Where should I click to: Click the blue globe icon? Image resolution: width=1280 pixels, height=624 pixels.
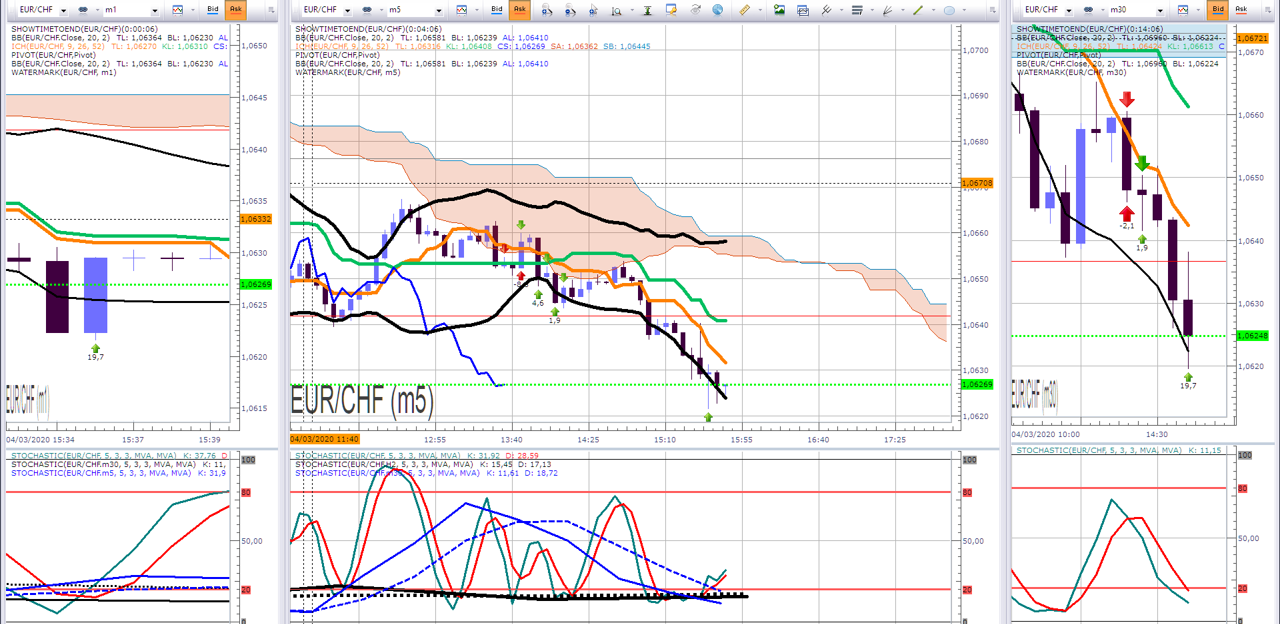pos(717,9)
